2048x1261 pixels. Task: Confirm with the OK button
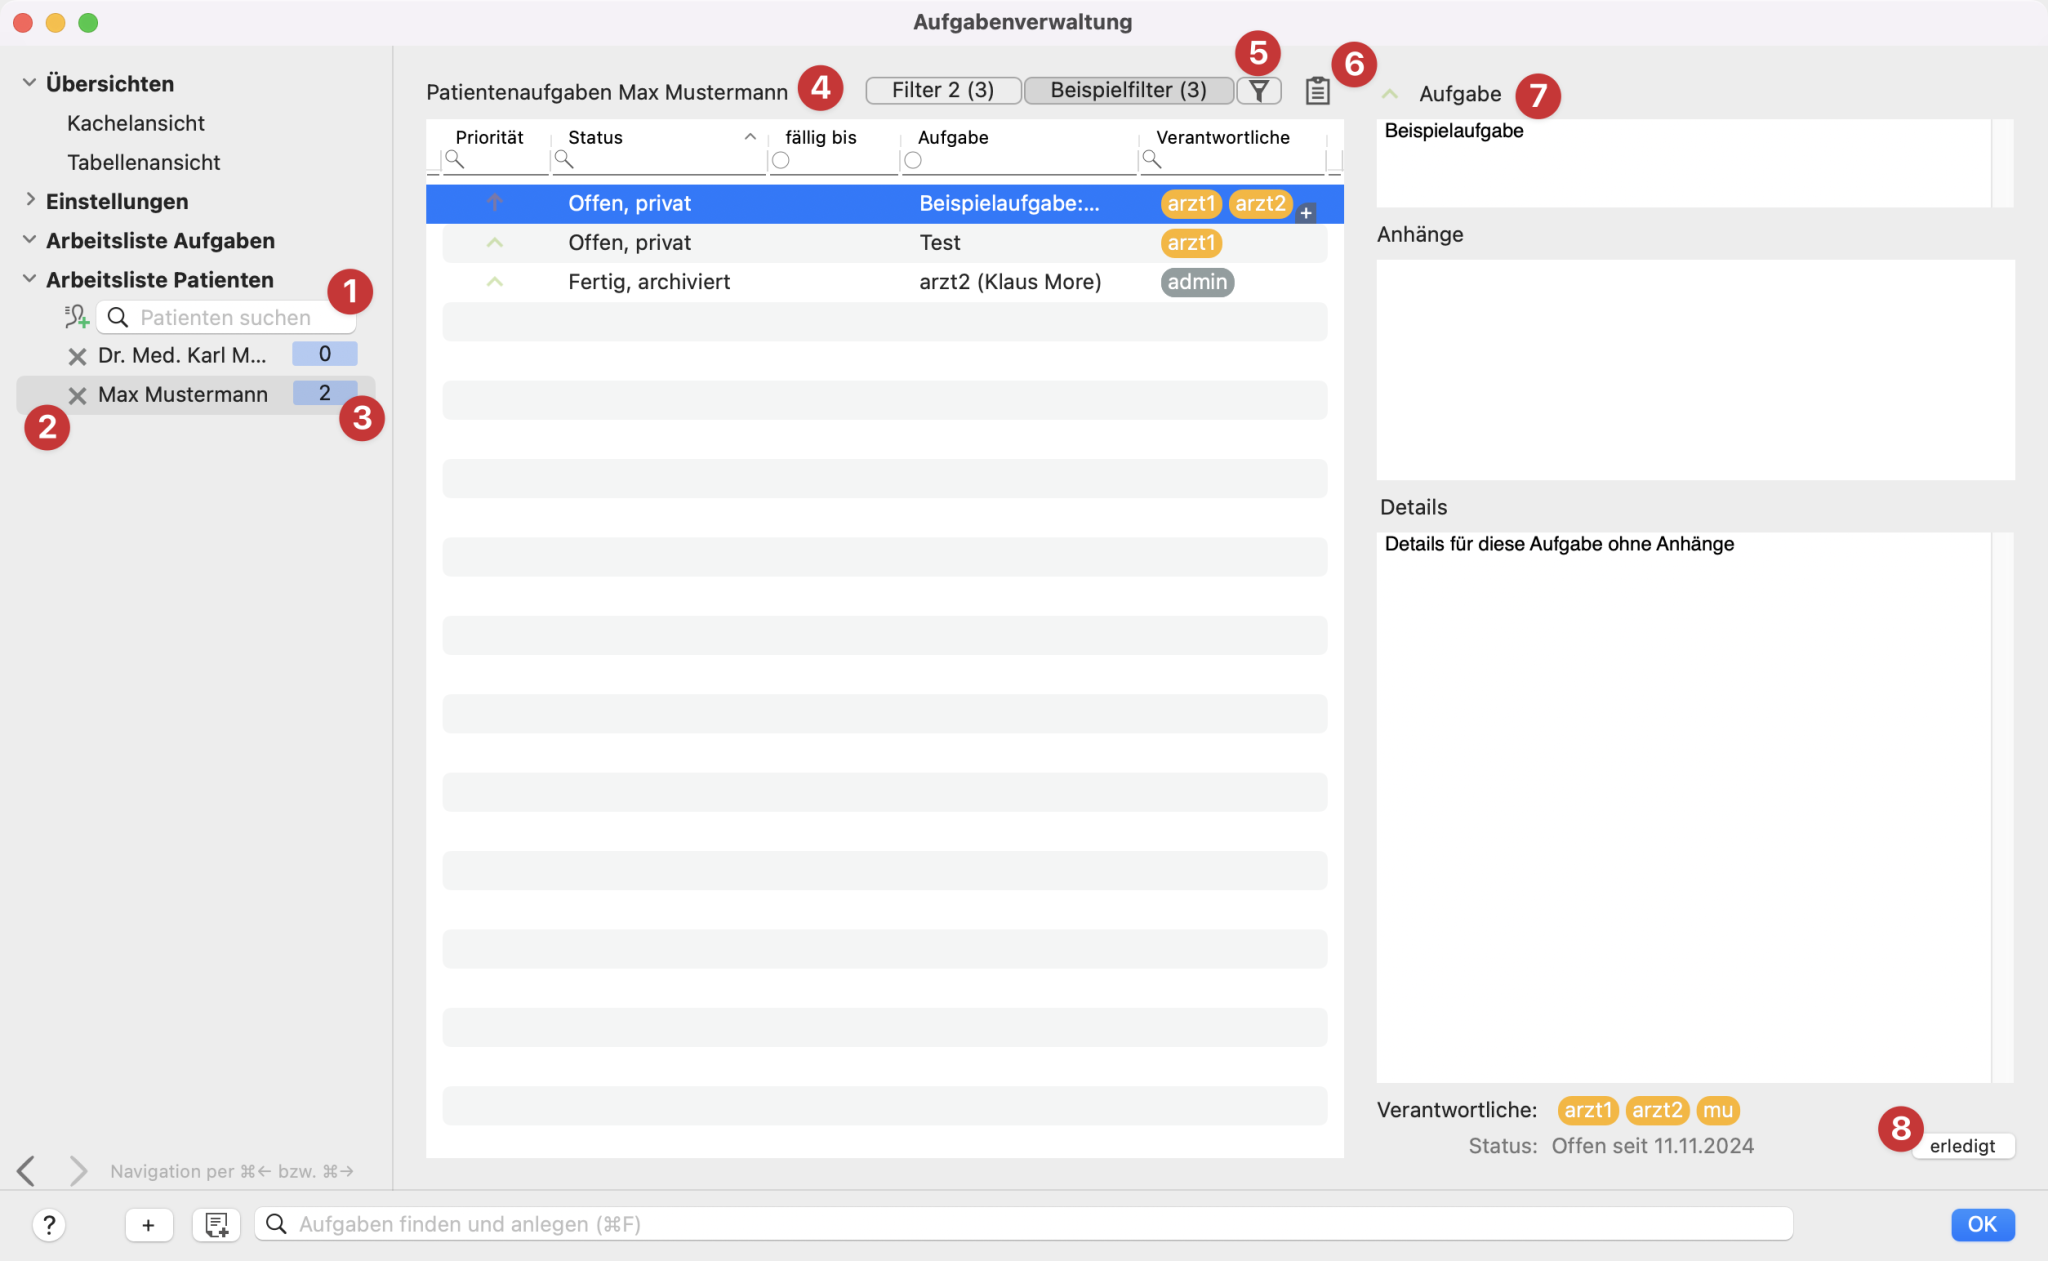click(1982, 1224)
